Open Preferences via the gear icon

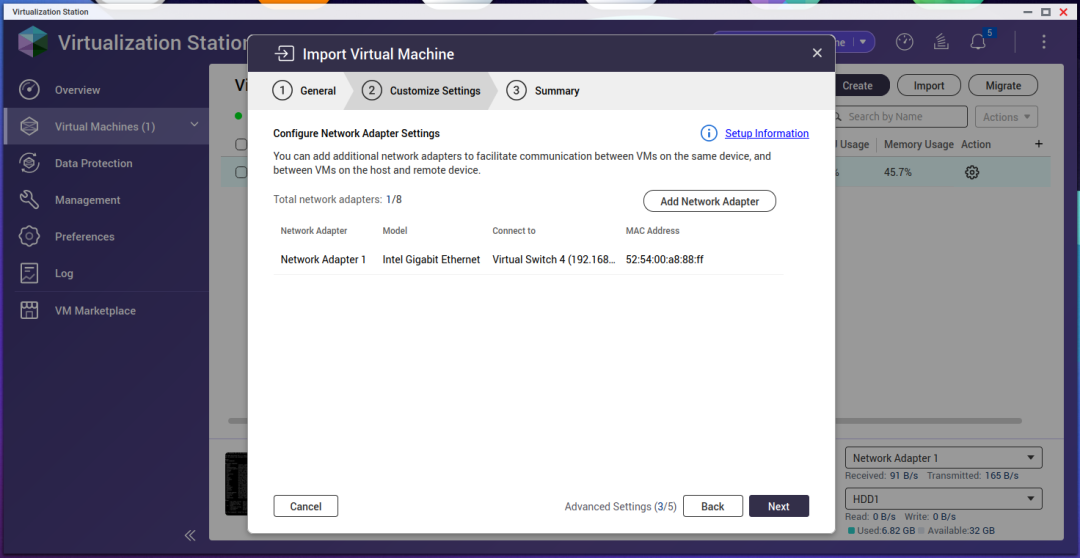[29, 236]
